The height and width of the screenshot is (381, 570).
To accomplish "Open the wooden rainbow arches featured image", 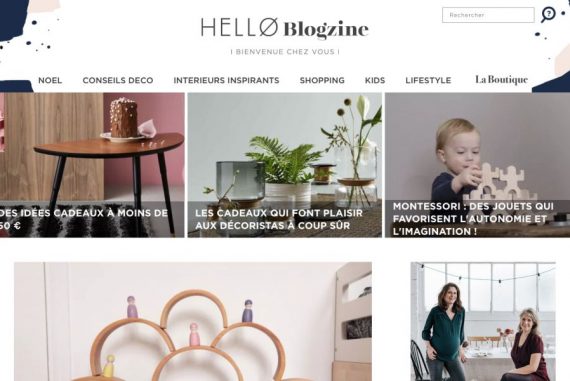I will point(193,321).
